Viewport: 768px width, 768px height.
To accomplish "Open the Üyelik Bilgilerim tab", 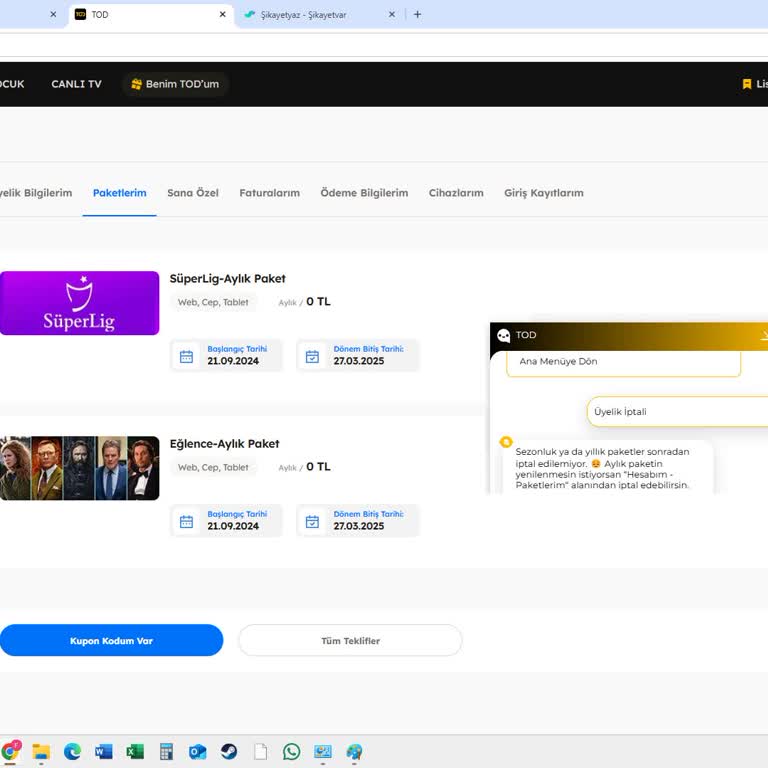I will [36, 193].
